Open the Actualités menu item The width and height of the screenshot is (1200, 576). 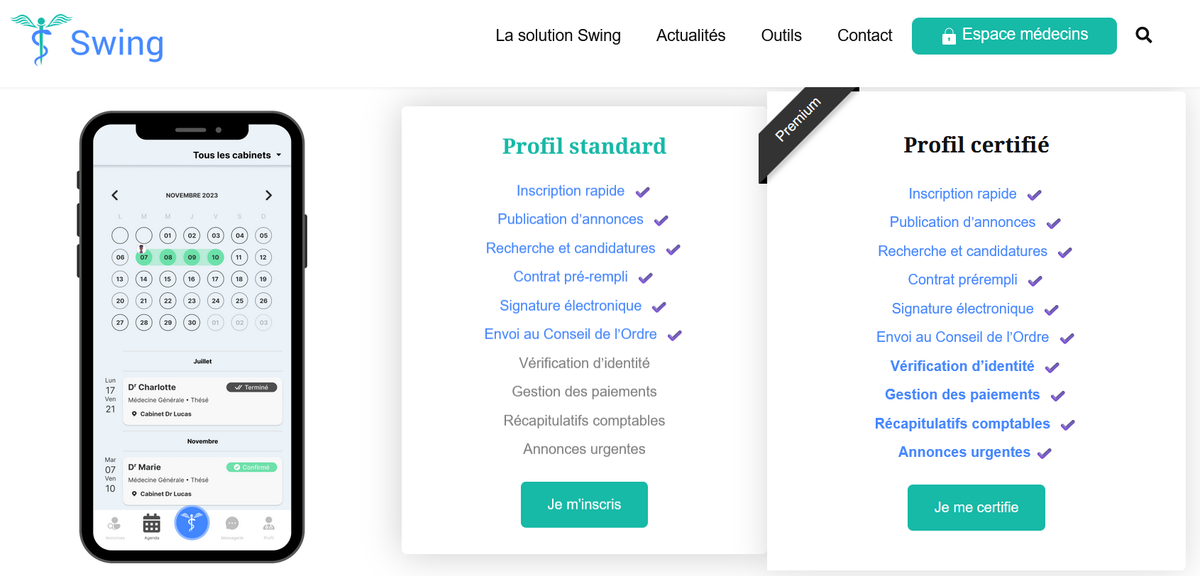pos(691,35)
